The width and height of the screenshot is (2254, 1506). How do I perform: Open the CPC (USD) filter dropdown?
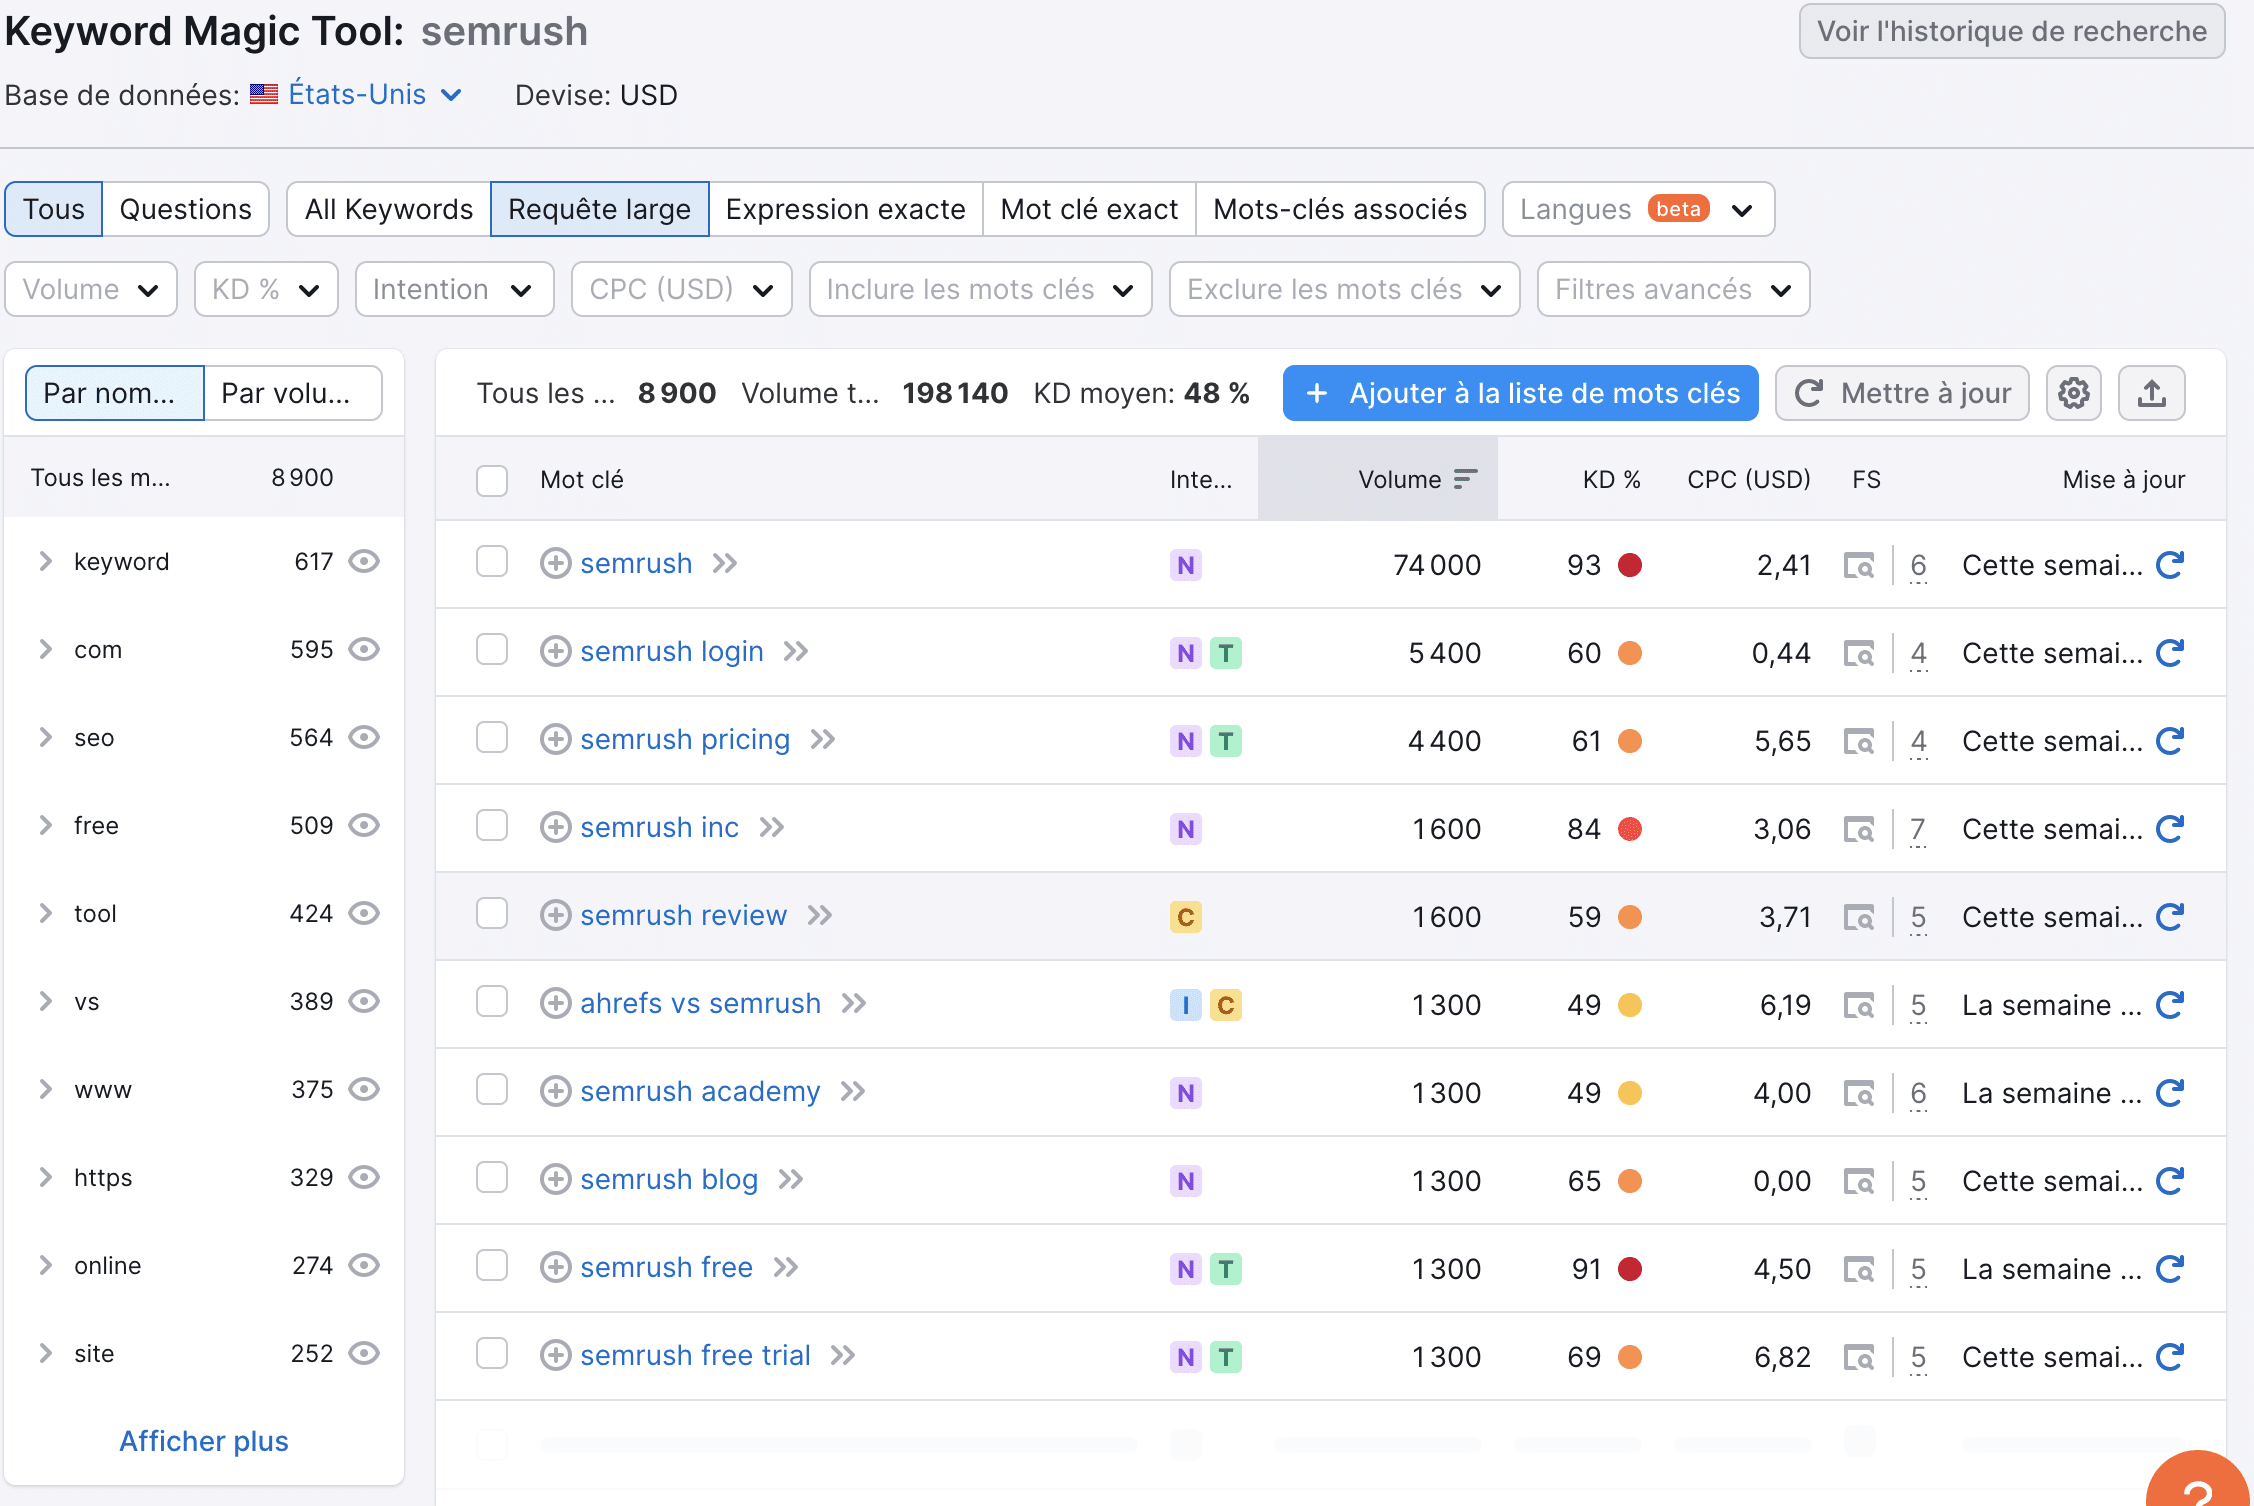coord(682,289)
